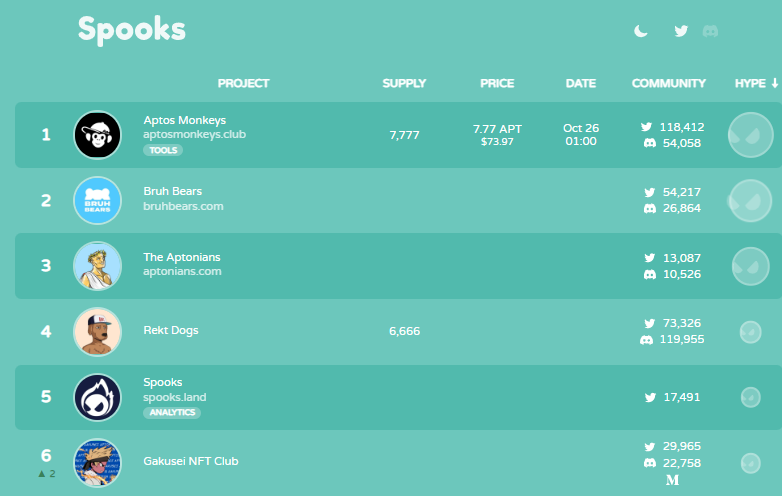Screen dimensions: 782x496
Task: Select the Spooks project name in row 5
Action: pos(163,382)
